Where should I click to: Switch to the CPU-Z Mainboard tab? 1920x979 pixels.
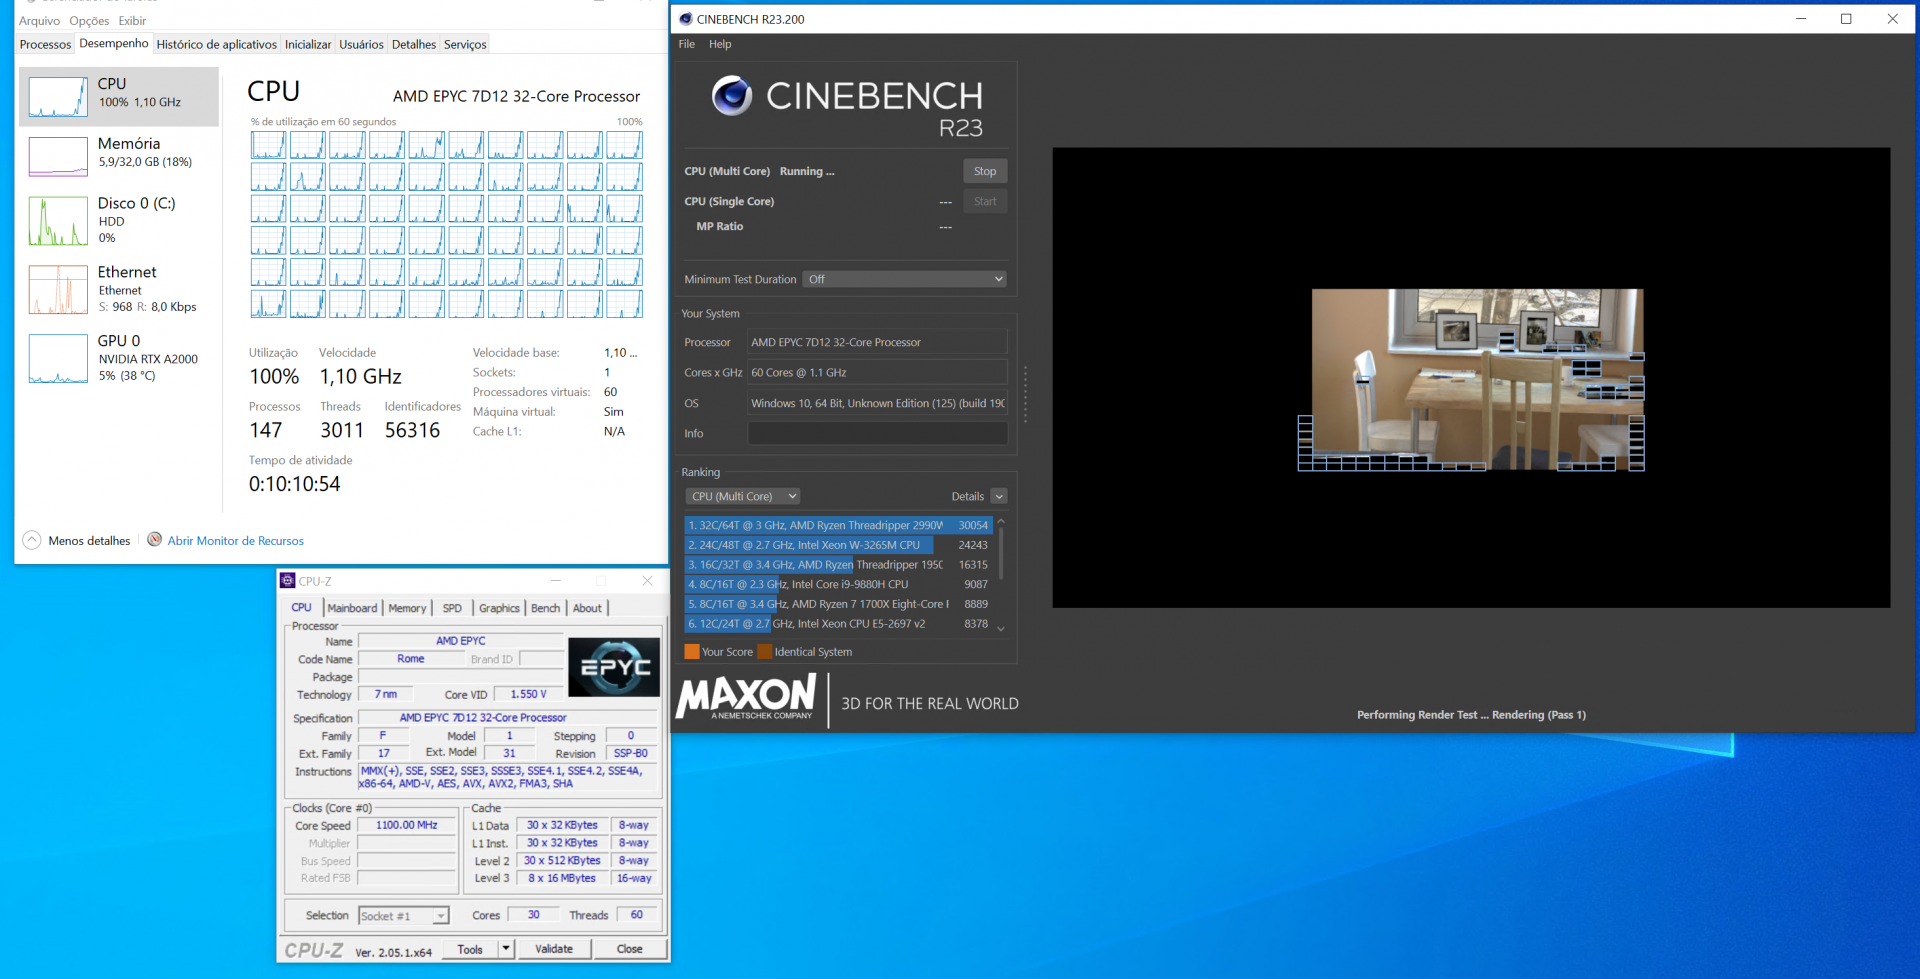[x=352, y=608]
